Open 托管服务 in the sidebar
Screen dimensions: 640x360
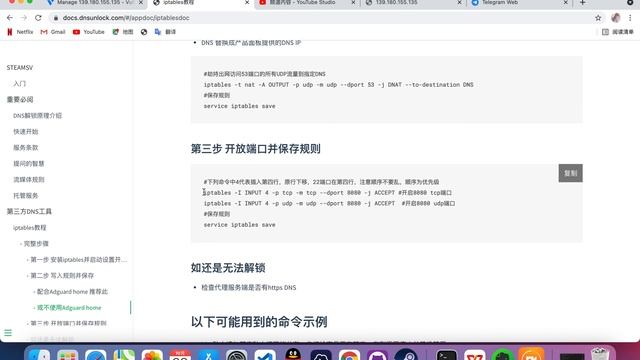[25, 196]
